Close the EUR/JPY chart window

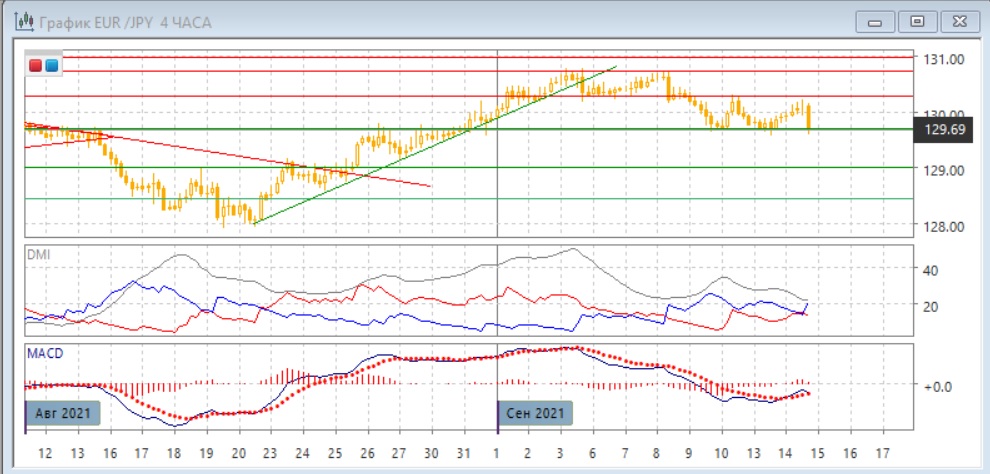(x=960, y=22)
